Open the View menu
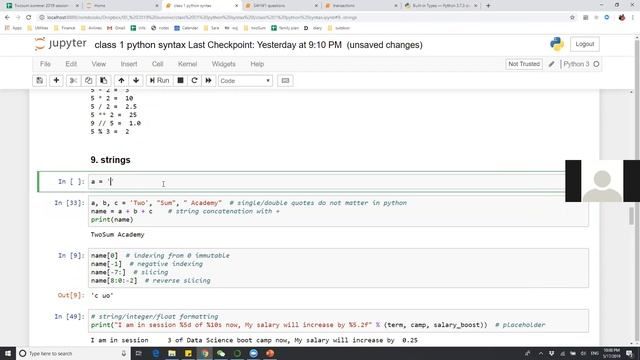640x360 pixels. (x=99, y=64)
